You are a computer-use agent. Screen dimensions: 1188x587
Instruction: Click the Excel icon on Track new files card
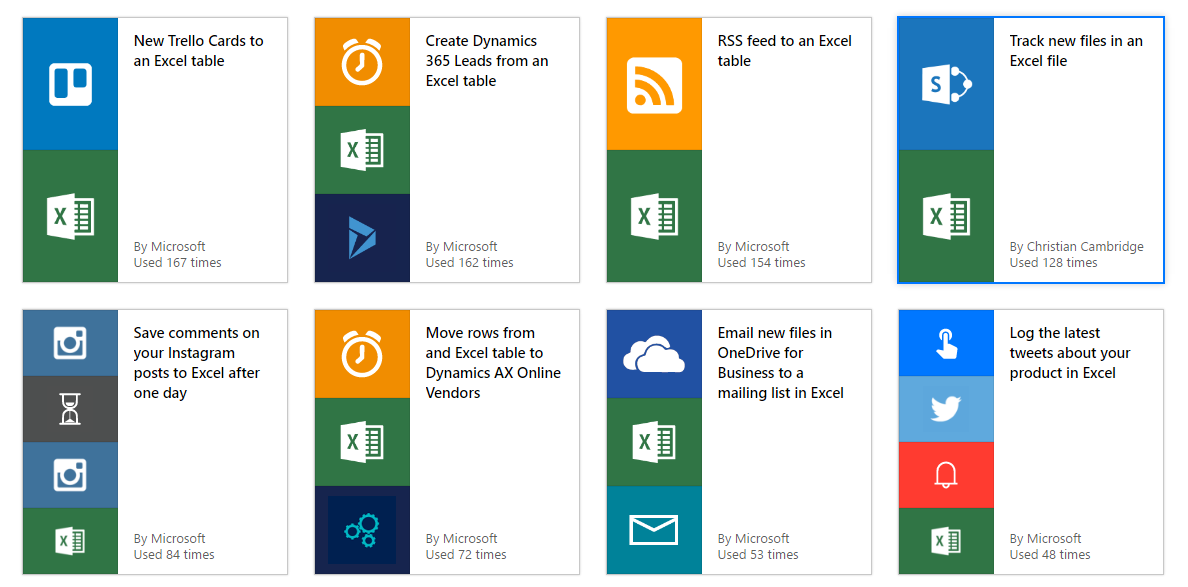(946, 216)
